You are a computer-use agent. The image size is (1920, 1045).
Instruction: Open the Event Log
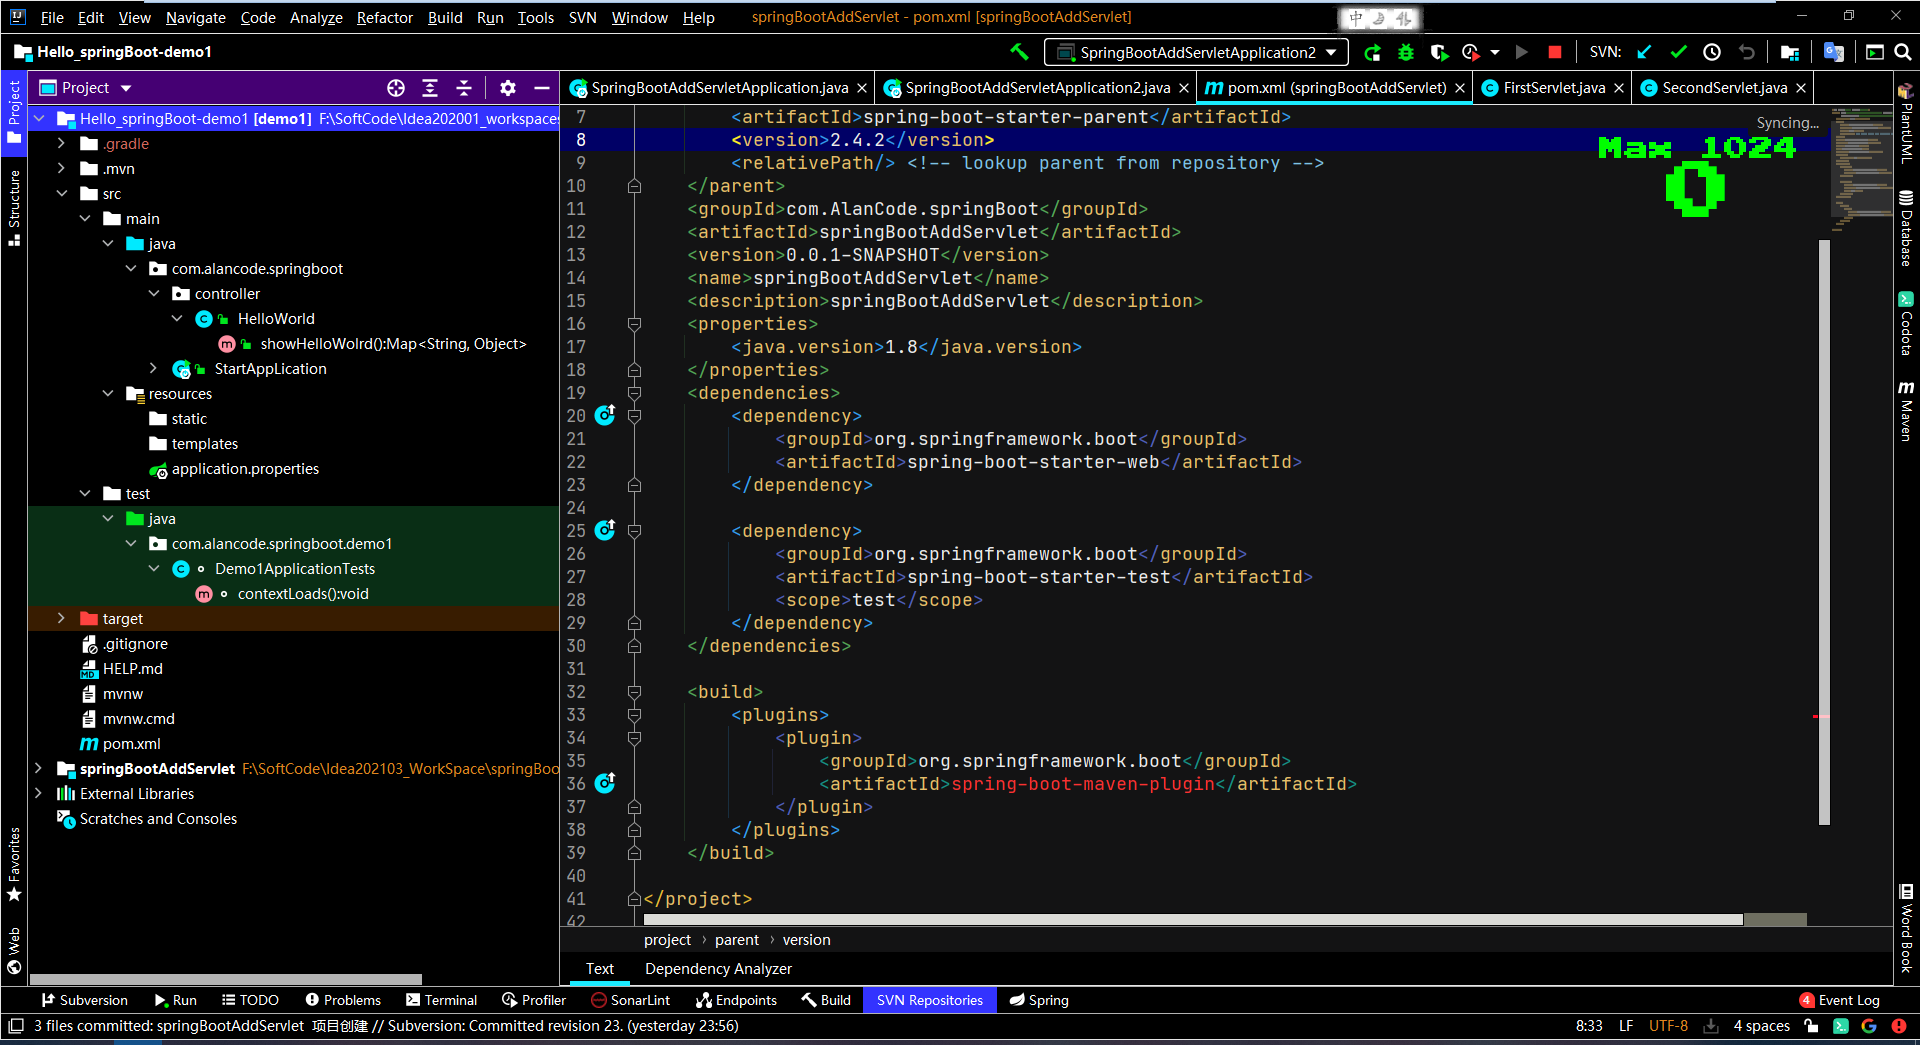click(x=1839, y=1000)
